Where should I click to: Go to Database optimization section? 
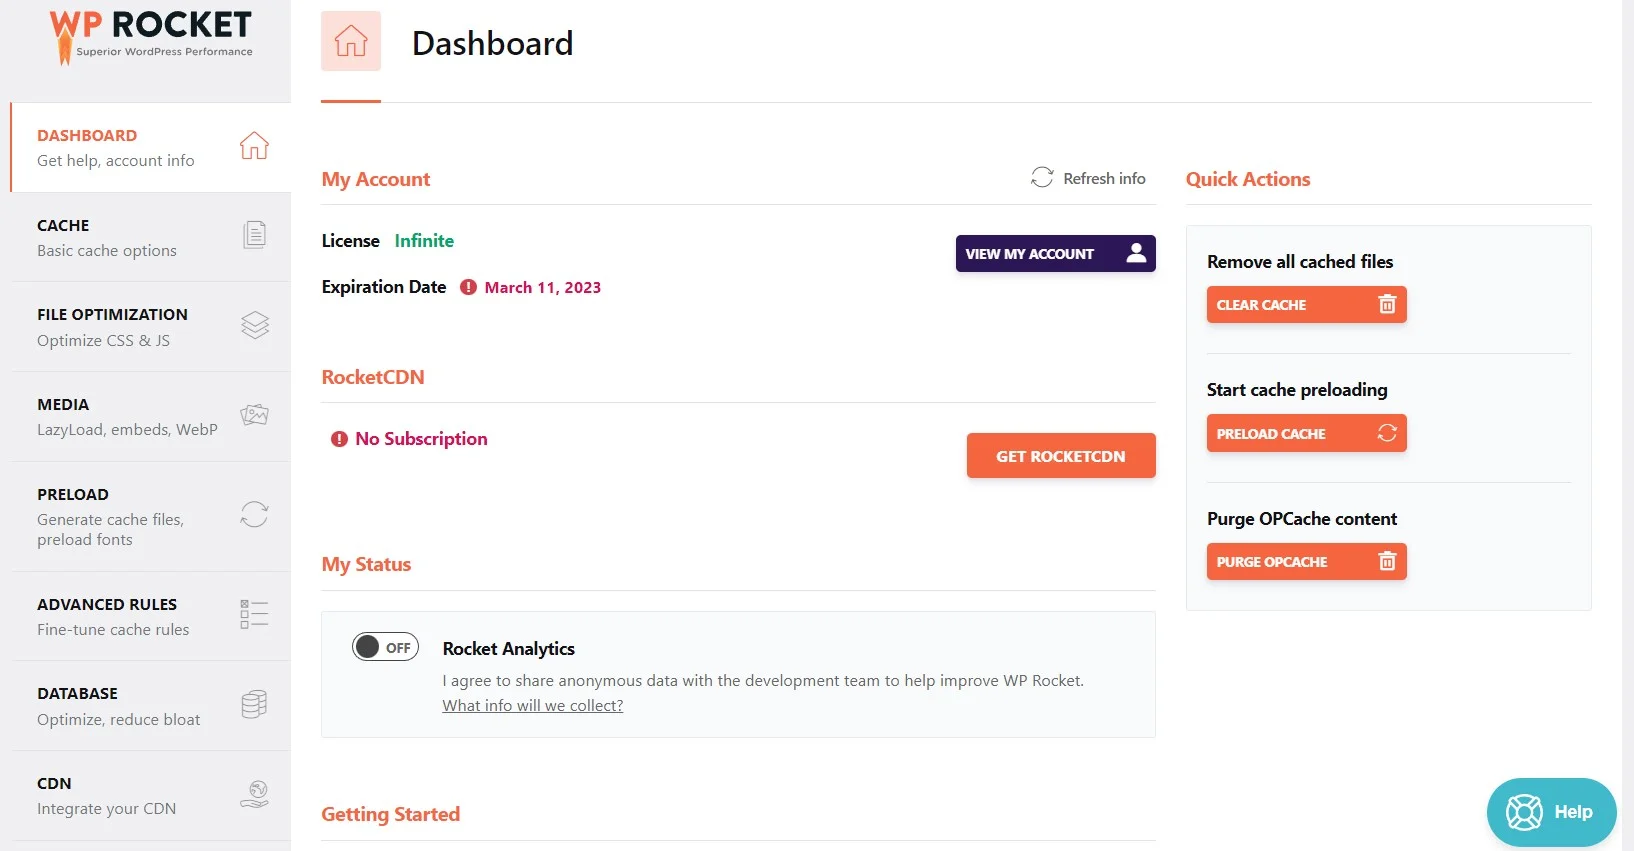[151, 706]
